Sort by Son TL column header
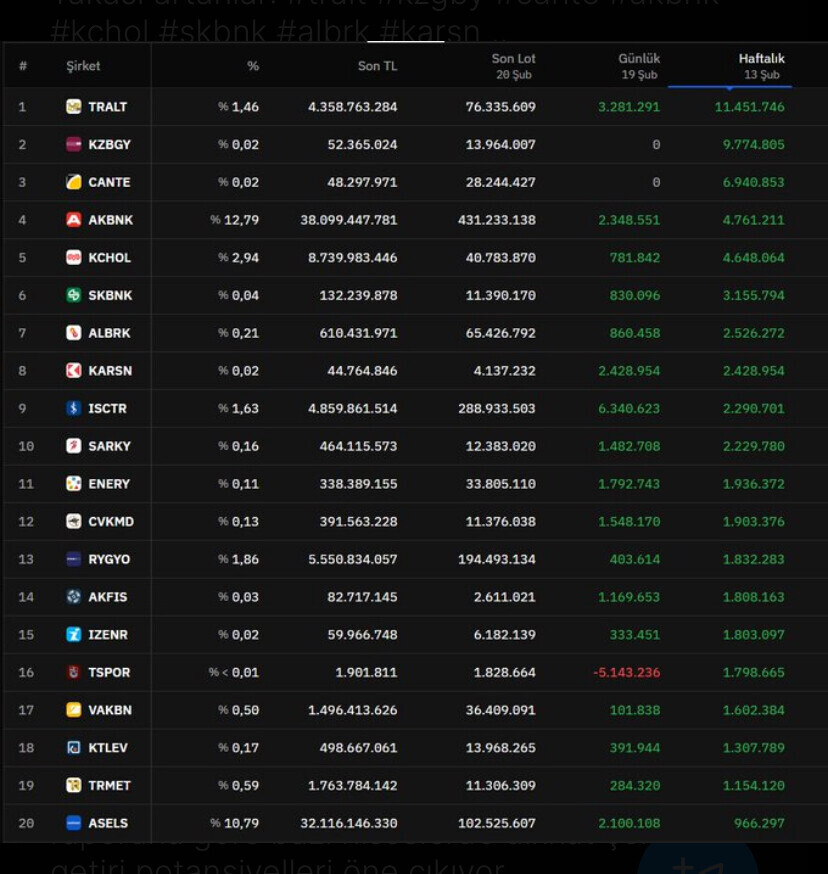The image size is (828, 874). (x=377, y=66)
